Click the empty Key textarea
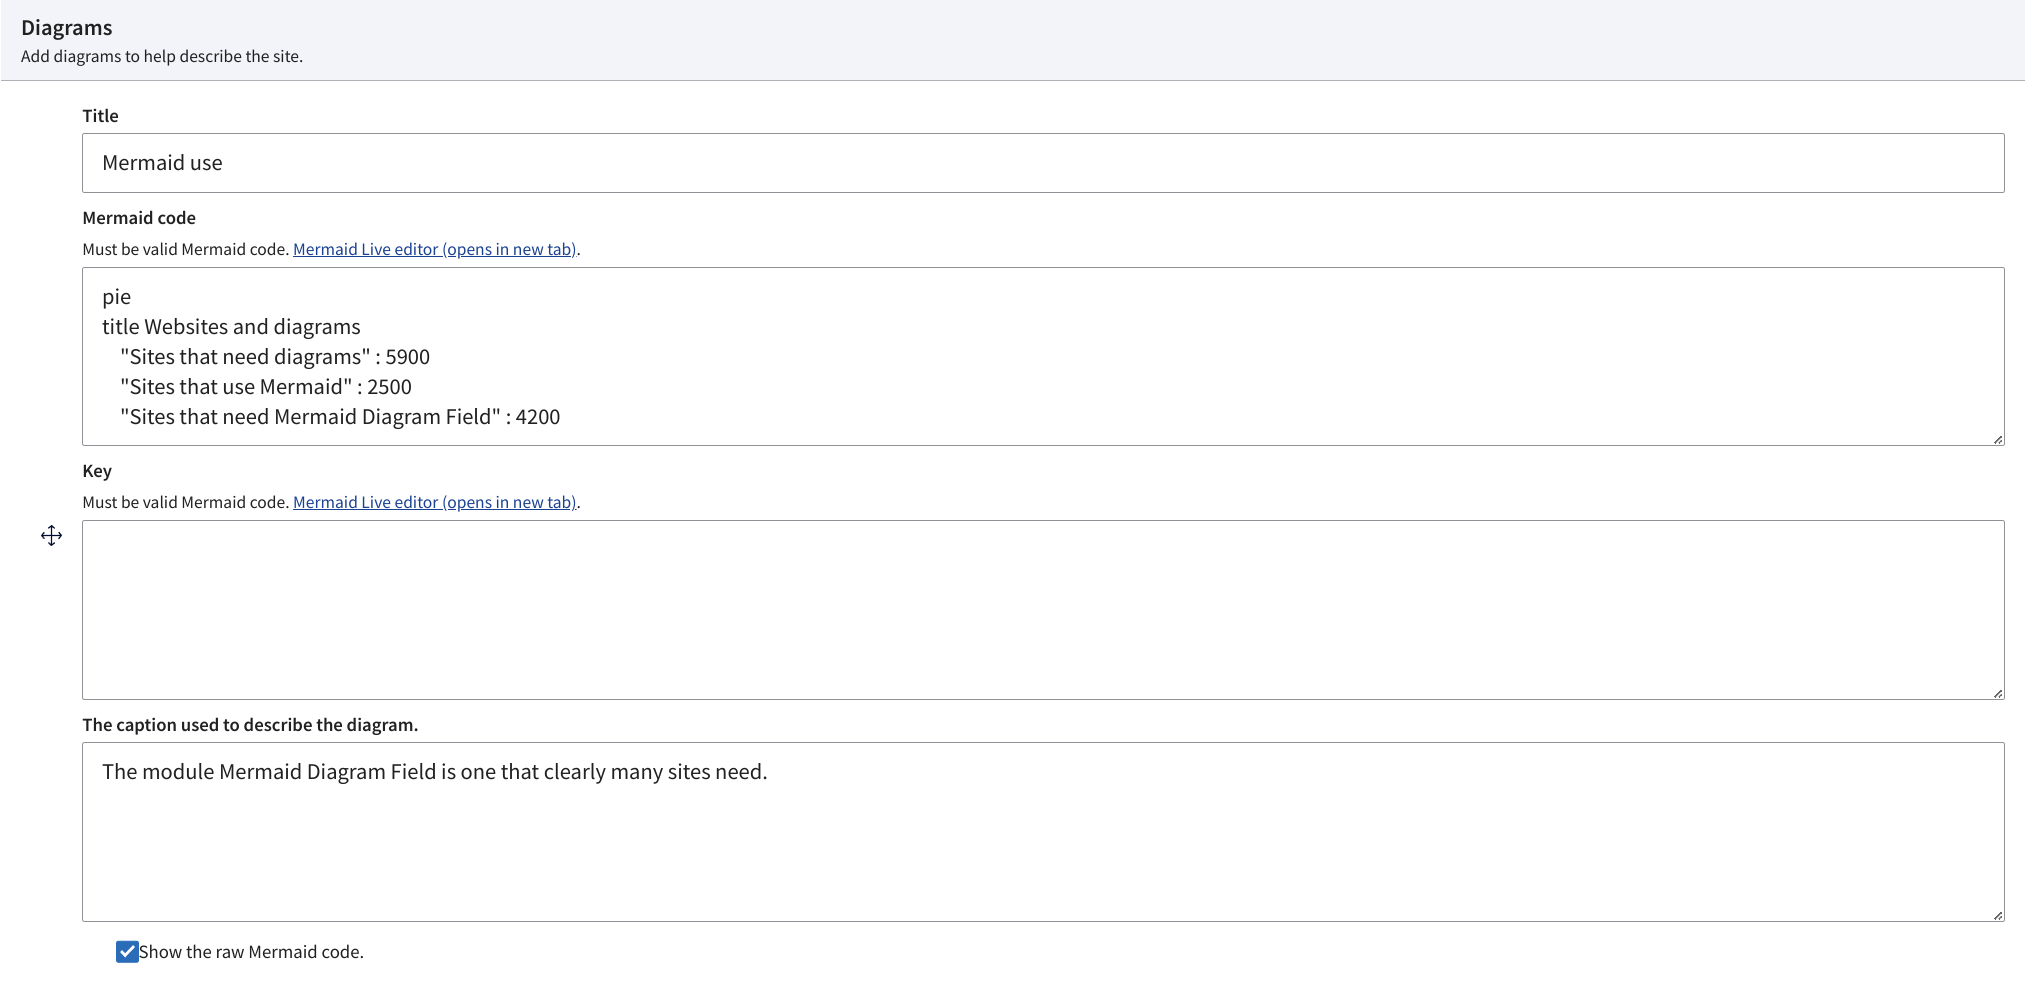Viewport: 2035px width, 981px height. 1043,610
